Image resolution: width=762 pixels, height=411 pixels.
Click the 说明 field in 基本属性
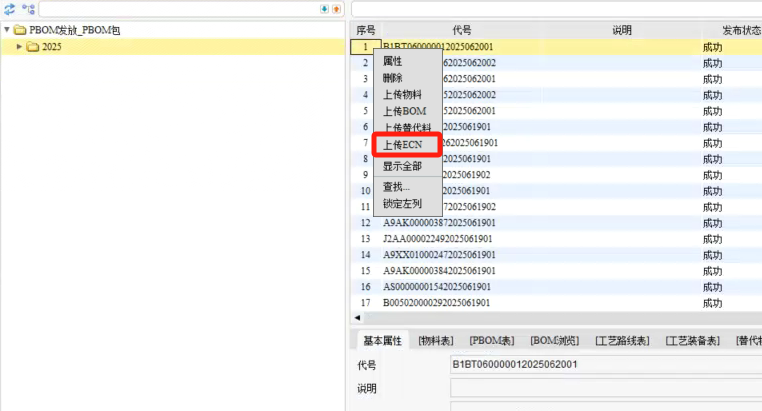(606, 388)
